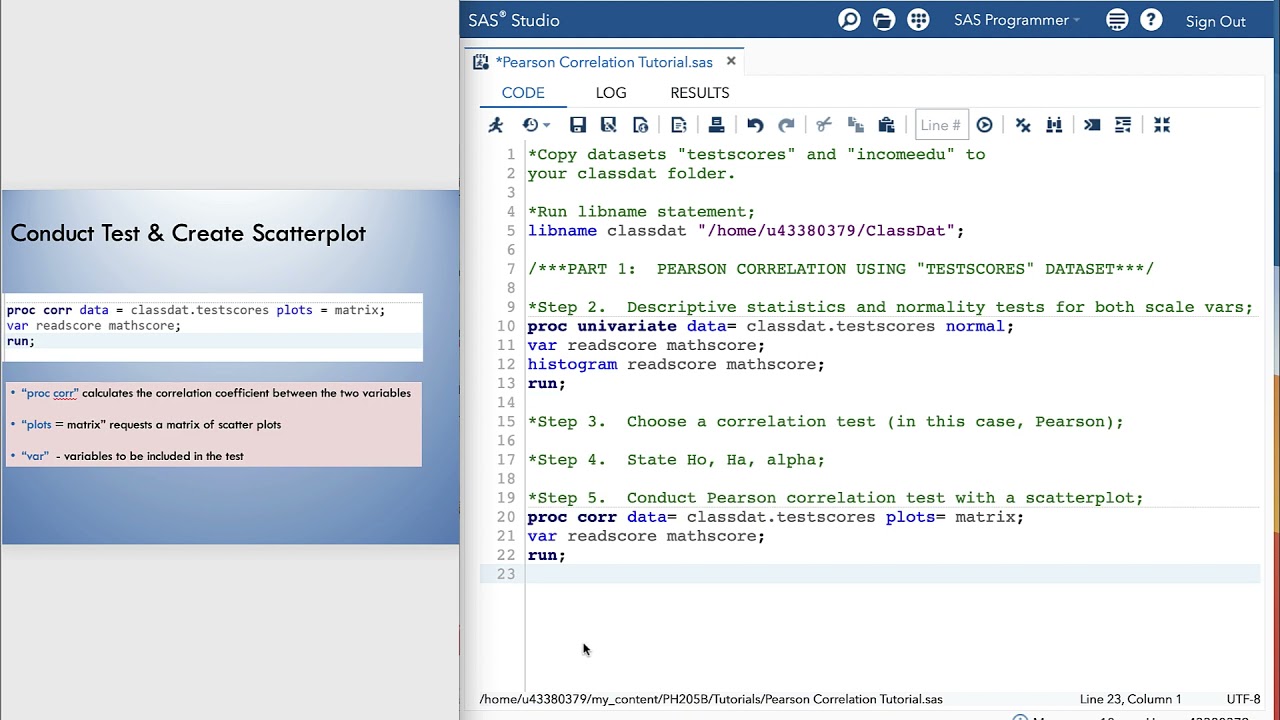Open find and replace binoculars icon
The width and height of the screenshot is (1280, 720).
tap(1054, 125)
